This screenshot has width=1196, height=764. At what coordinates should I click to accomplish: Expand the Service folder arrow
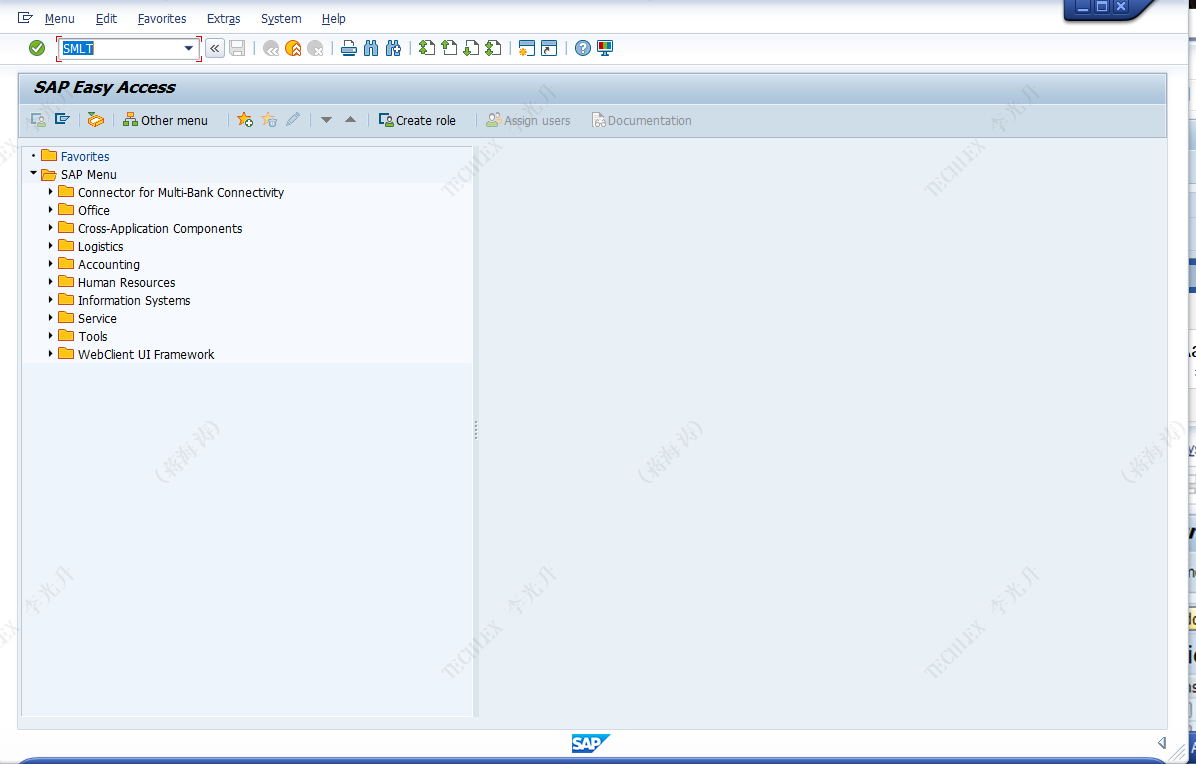51,318
